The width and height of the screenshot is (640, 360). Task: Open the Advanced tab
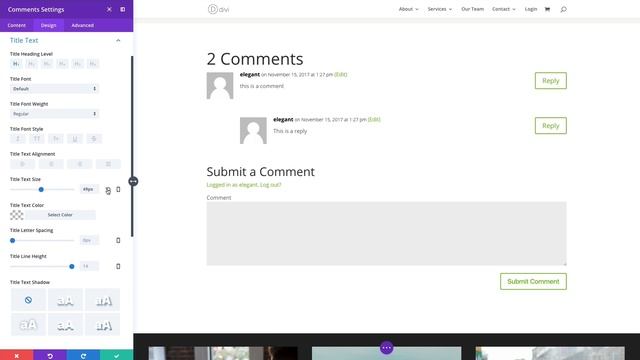point(82,25)
